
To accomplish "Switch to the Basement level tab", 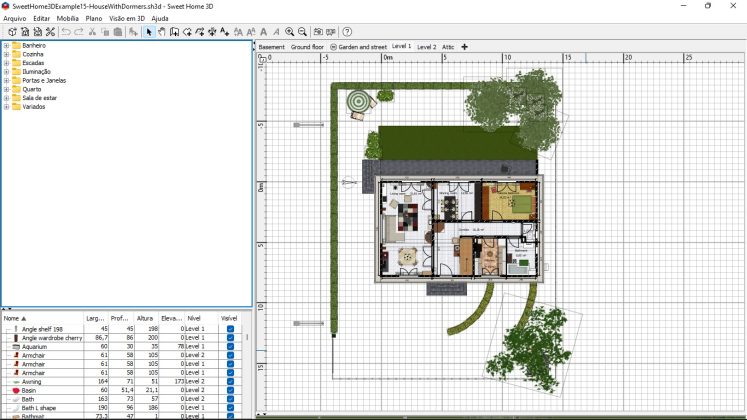I will pos(272,47).
